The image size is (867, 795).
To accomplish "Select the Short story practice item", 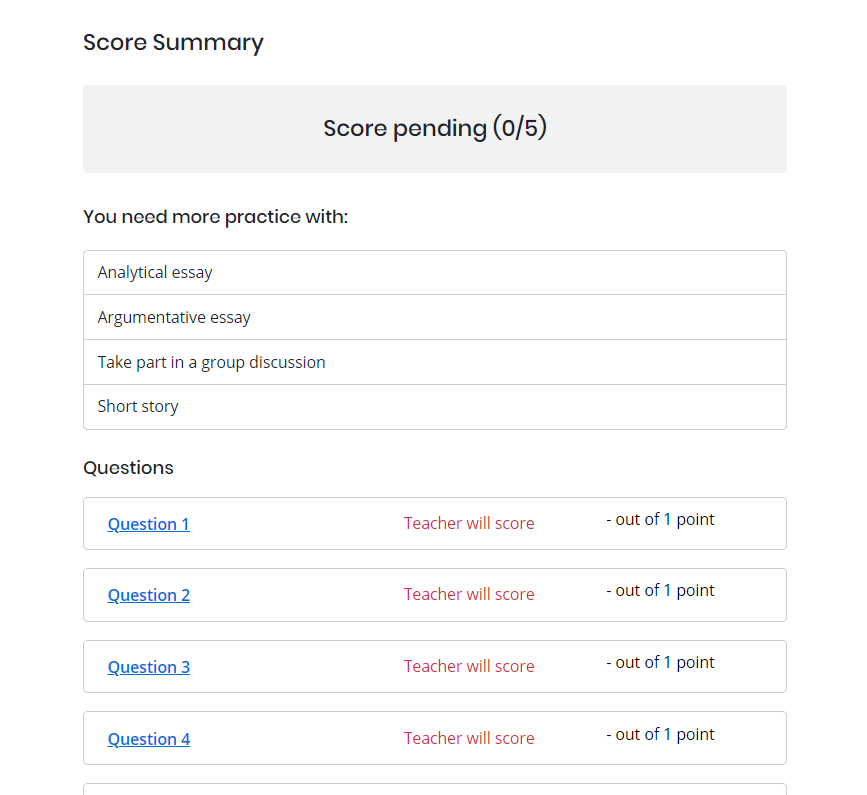I will coord(137,406).
